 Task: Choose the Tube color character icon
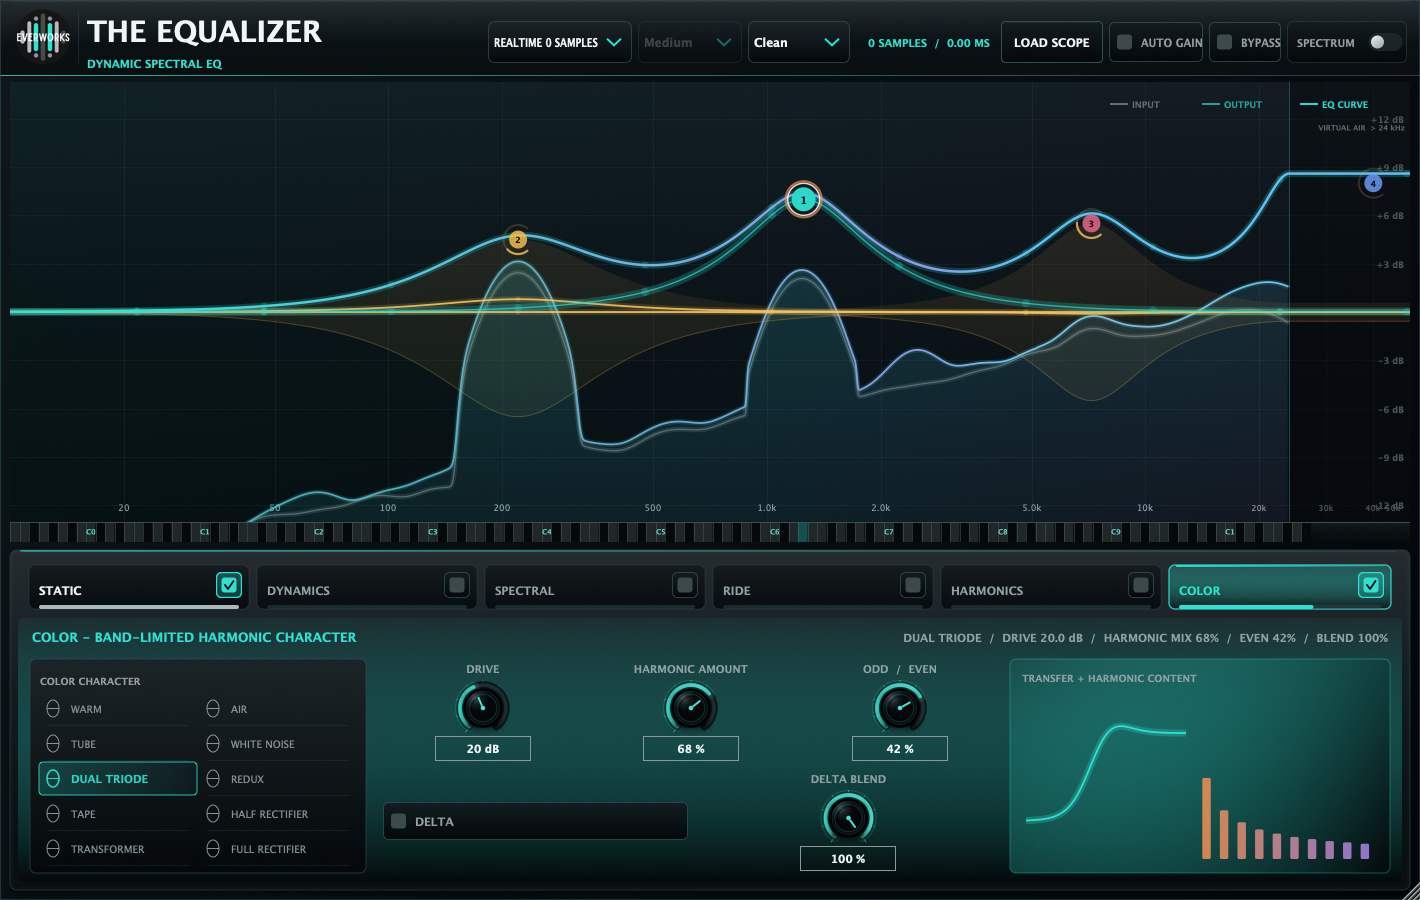(53, 744)
